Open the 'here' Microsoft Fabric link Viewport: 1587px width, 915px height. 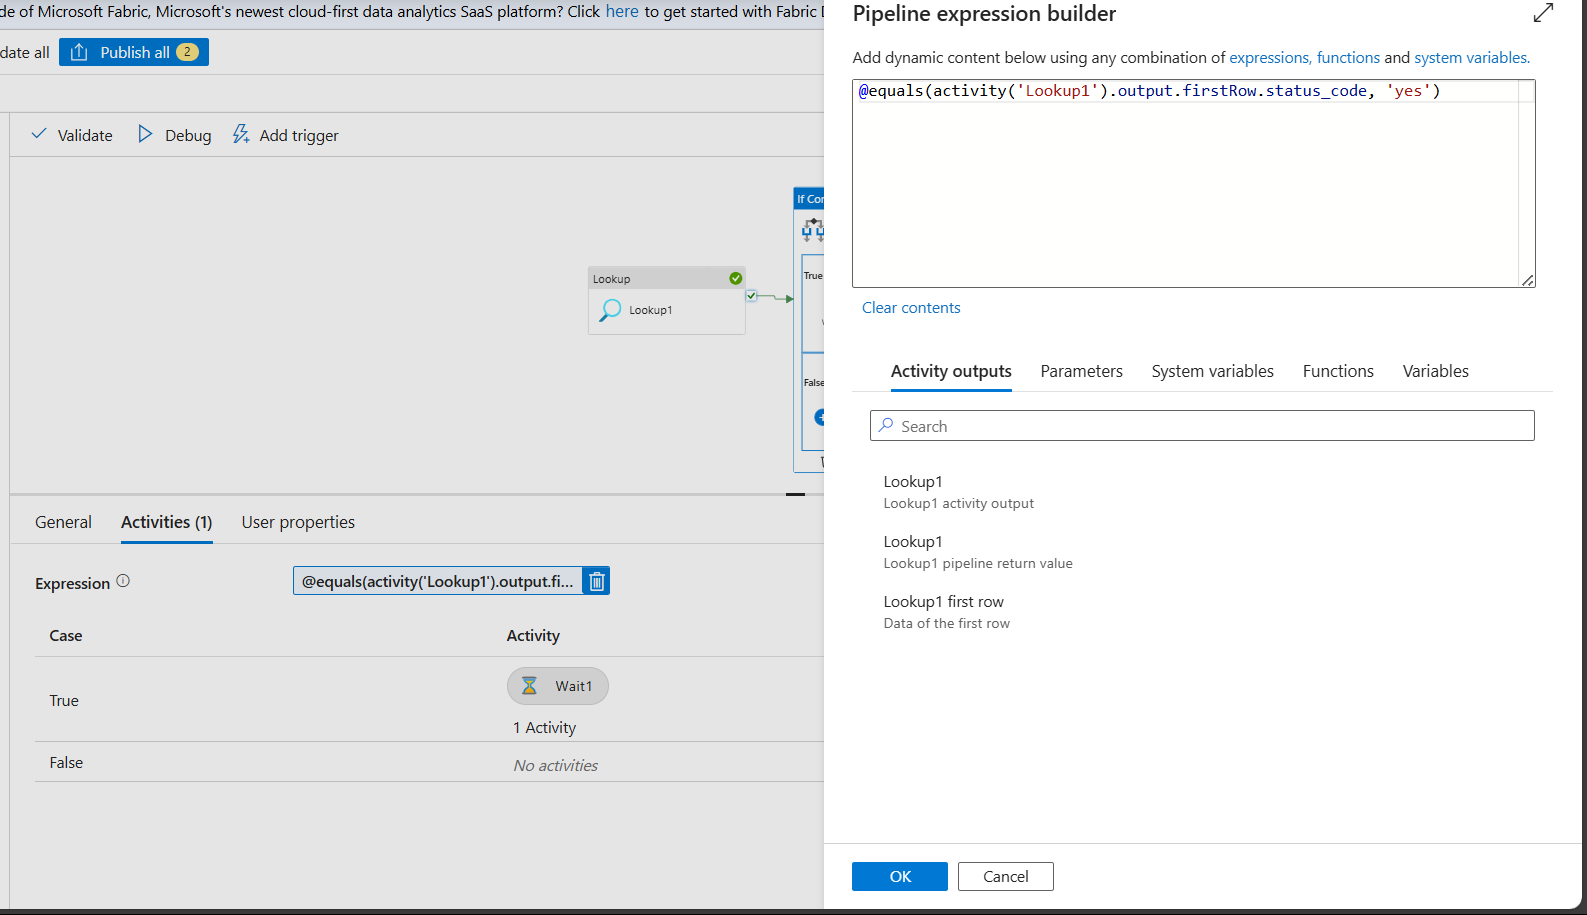(622, 11)
